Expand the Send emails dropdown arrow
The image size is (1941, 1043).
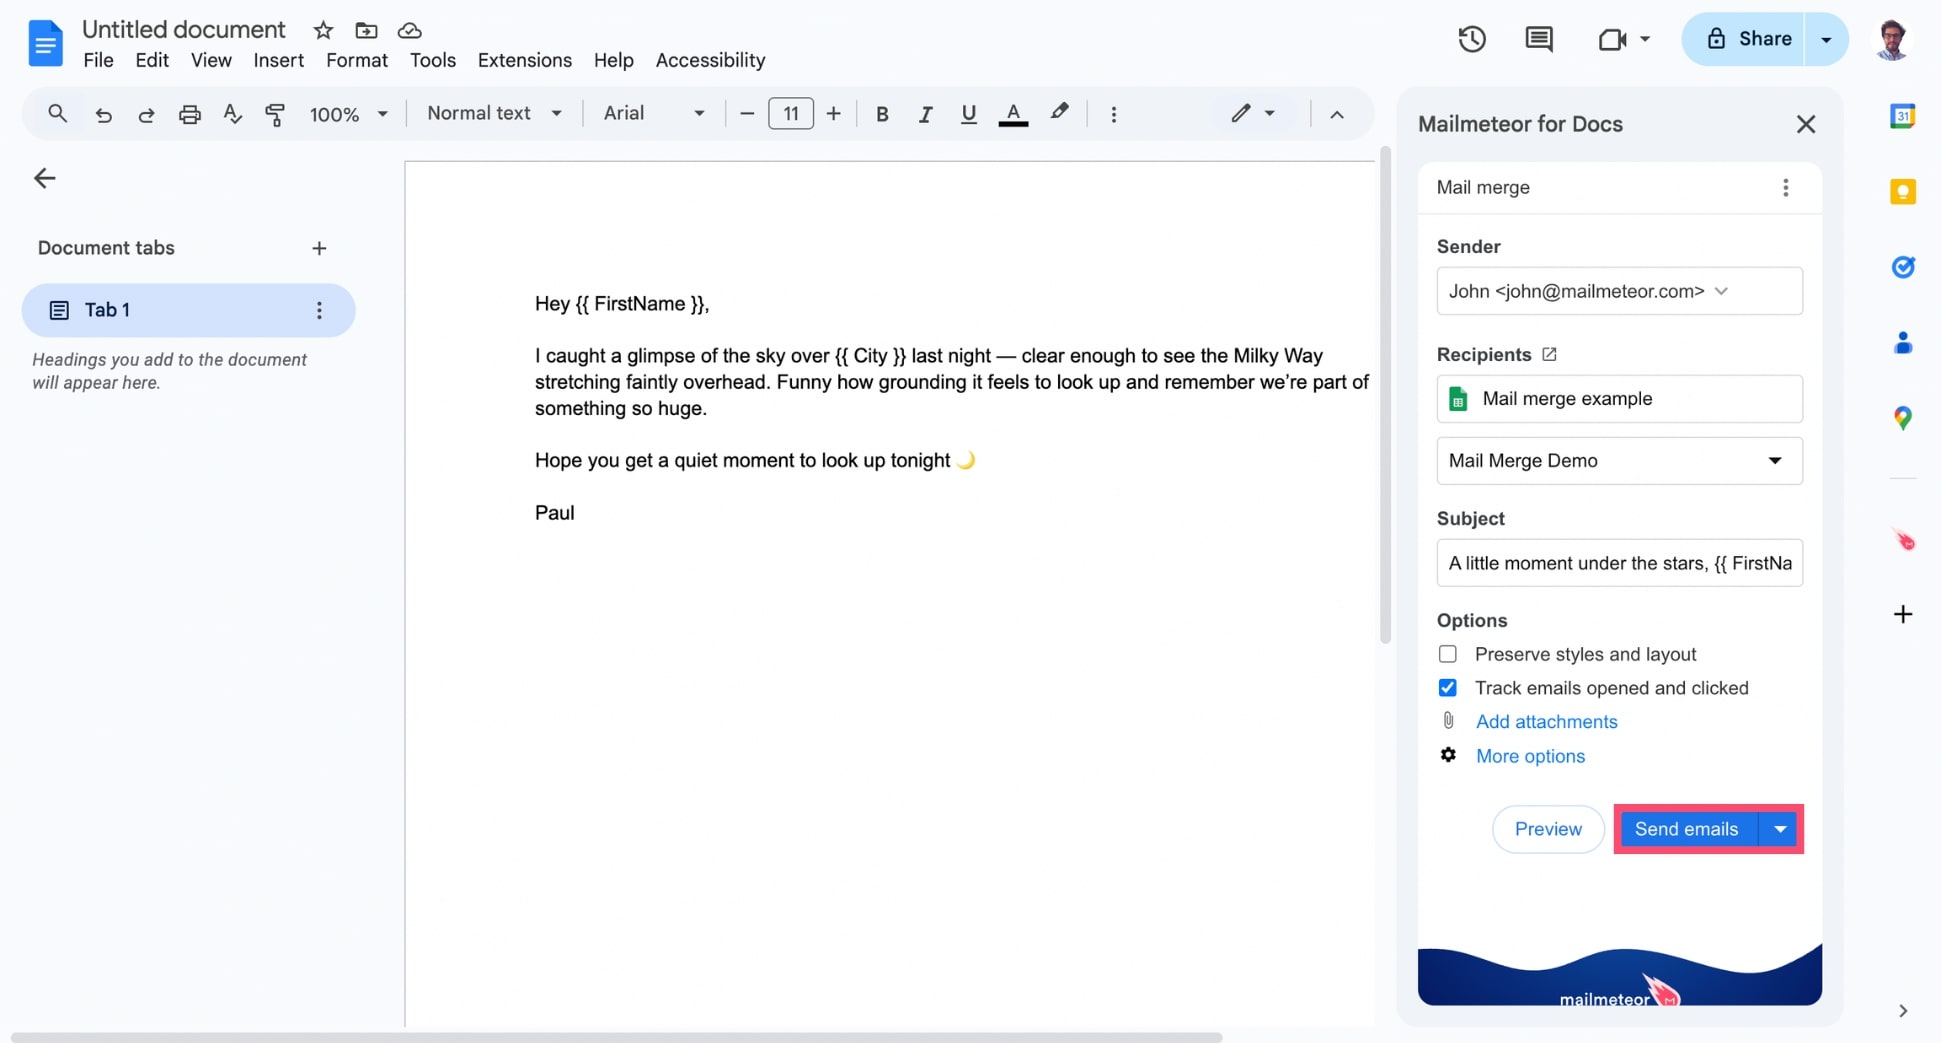click(1779, 829)
